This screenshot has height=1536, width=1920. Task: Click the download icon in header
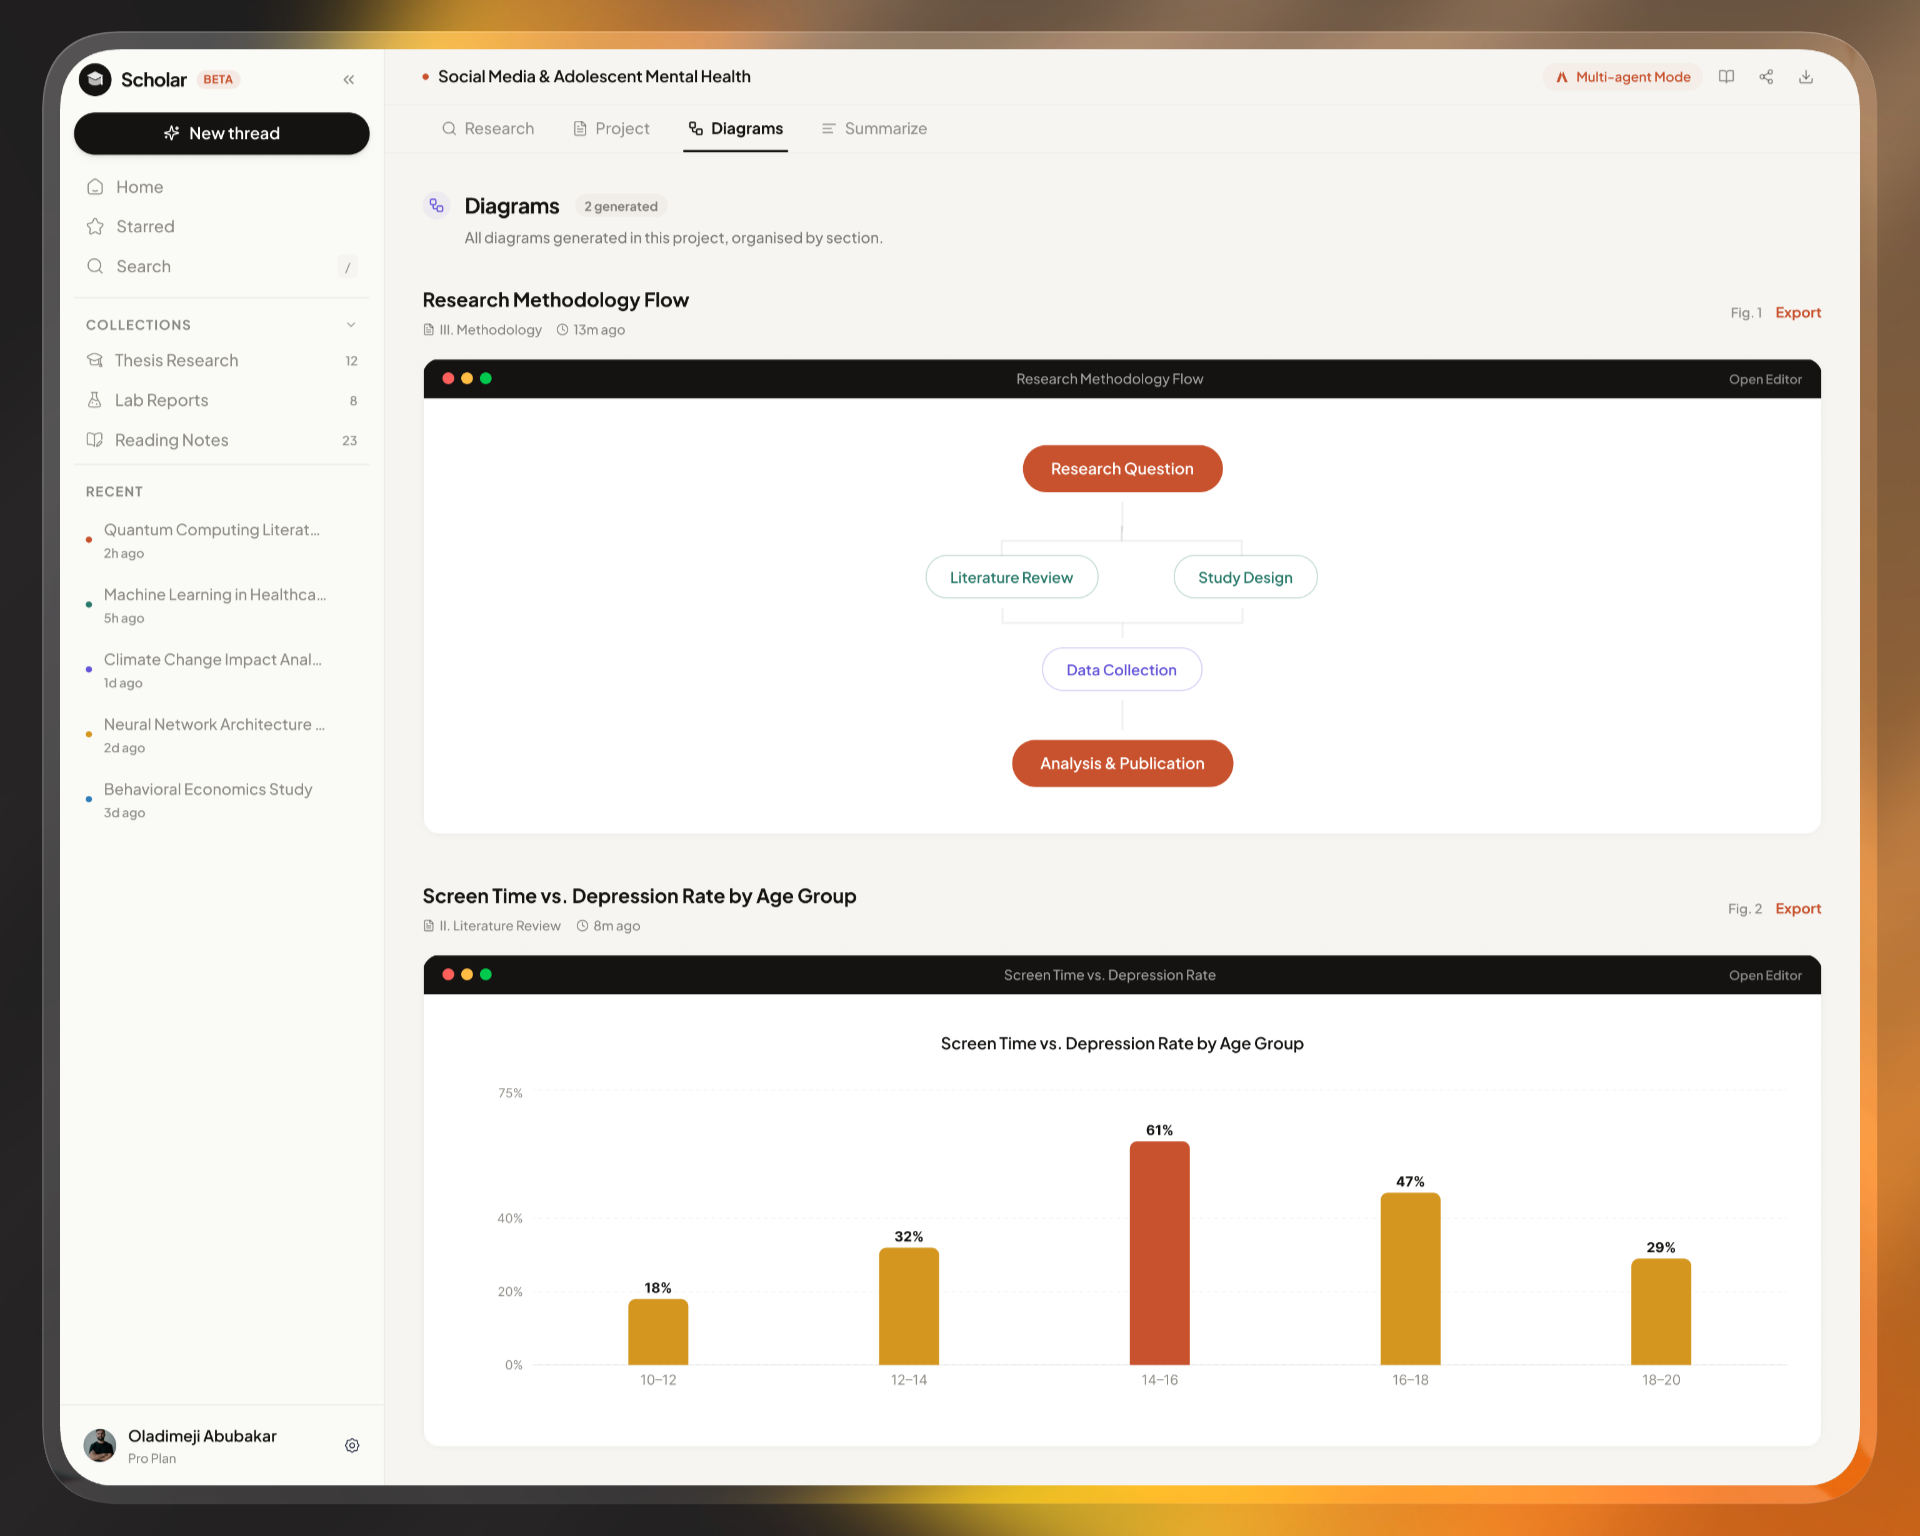(1806, 77)
